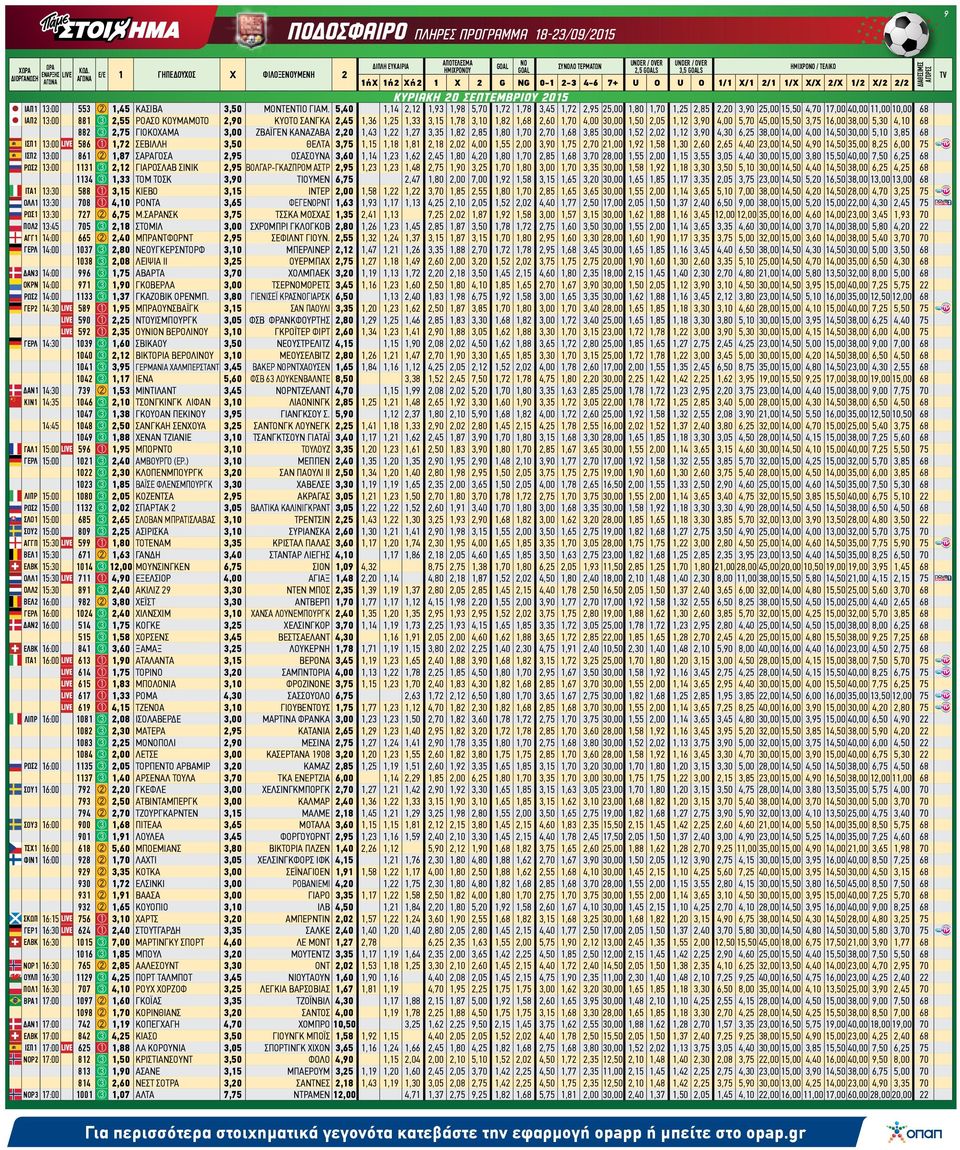Screen dimensions: 960x1150
Task: Click the ΦΙΛΟΞΕΝΟΥΜΕΝΗ column header
Action: [x=288, y=74]
